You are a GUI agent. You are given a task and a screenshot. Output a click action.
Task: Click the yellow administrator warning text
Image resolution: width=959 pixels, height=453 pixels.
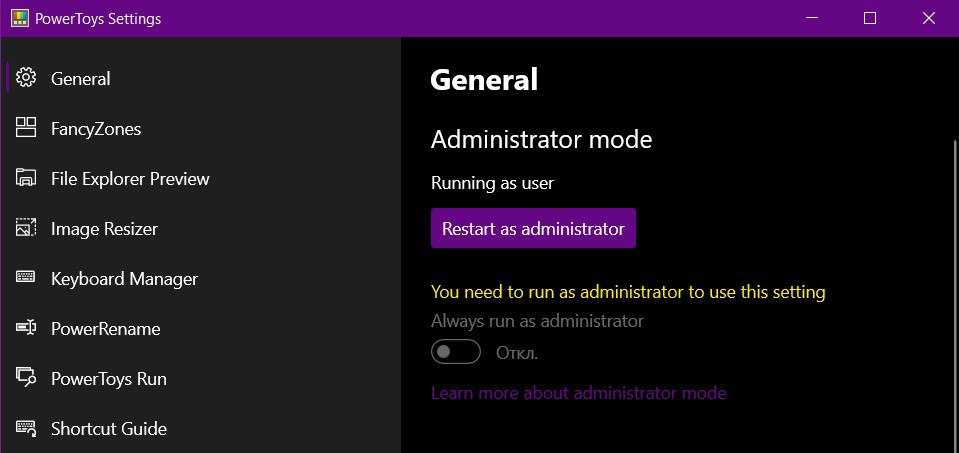[x=628, y=292]
